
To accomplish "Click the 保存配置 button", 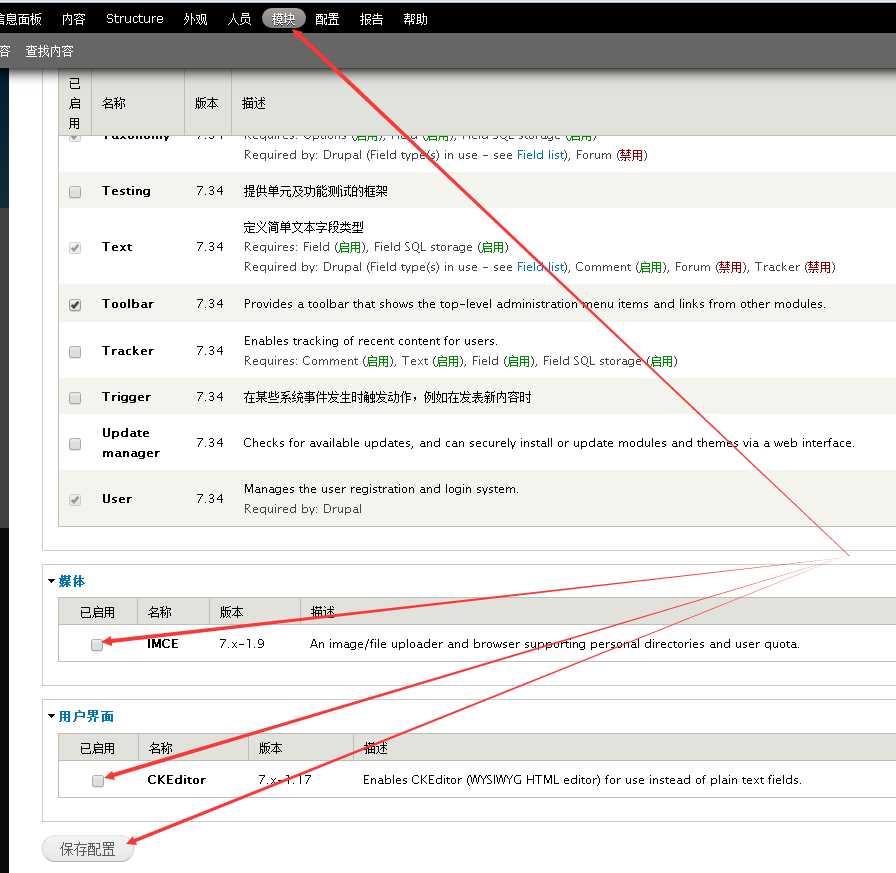I will pos(88,849).
